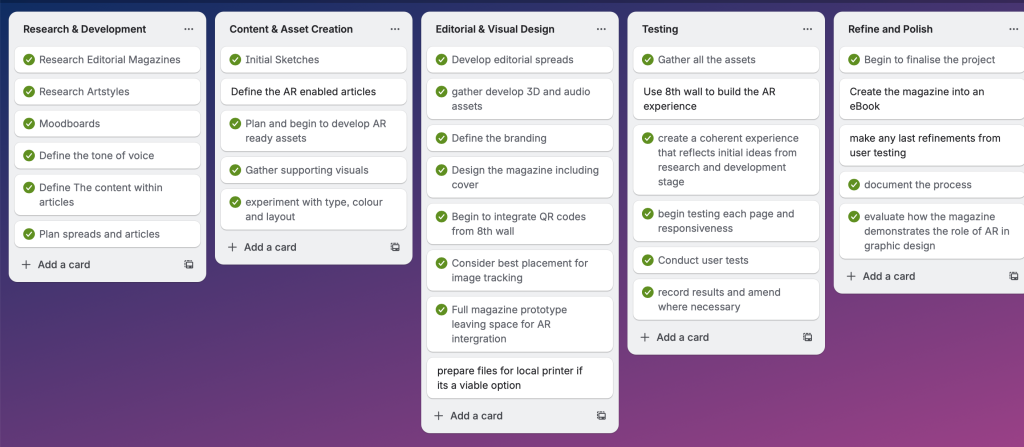Open list actions menu for Editorial & Visual Design
The width and height of the screenshot is (1024, 447).
click(601, 29)
